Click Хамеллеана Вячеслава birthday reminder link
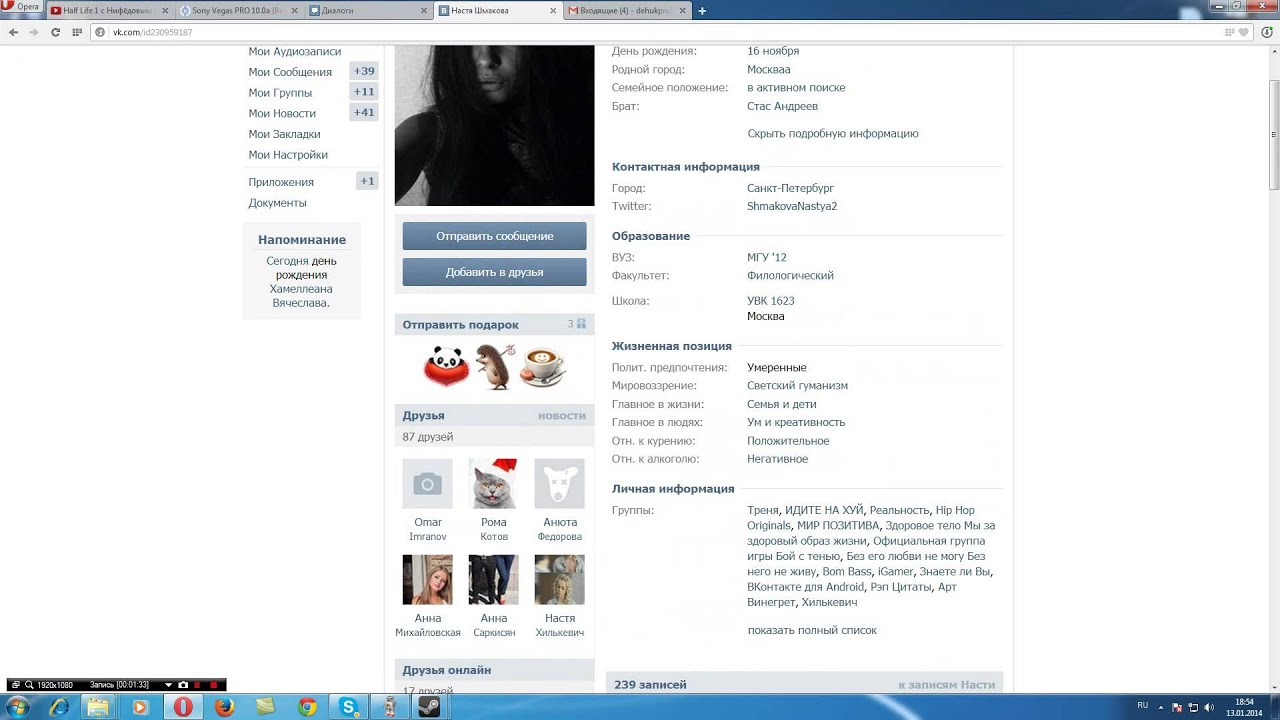This screenshot has width=1280, height=720. pyautogui.click(x=301, y=296)
